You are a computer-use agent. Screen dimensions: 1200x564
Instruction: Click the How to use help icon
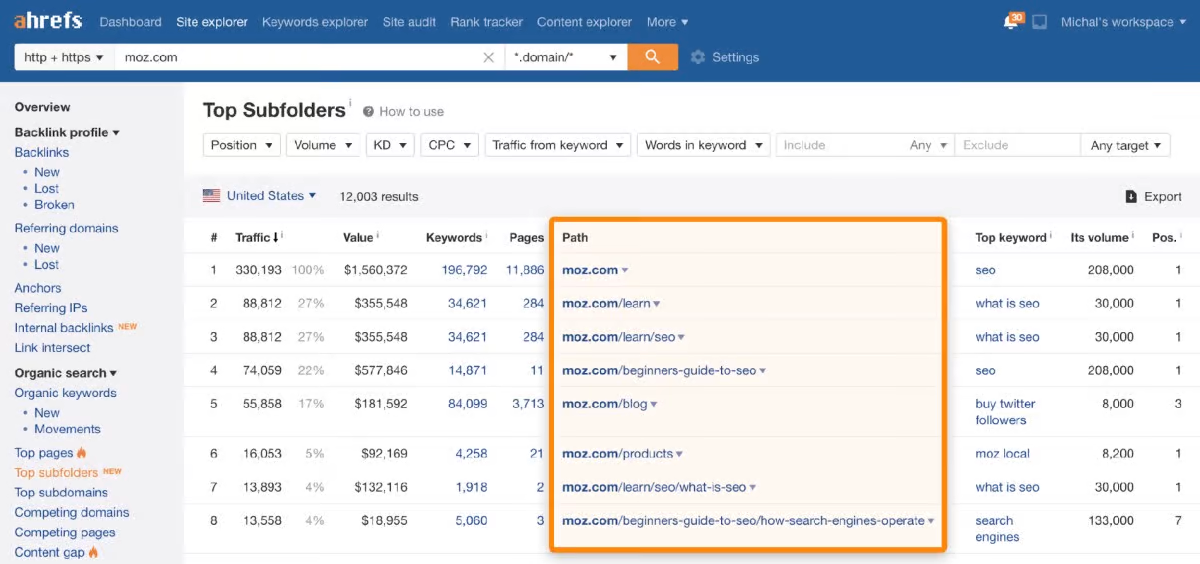point(368,112)
